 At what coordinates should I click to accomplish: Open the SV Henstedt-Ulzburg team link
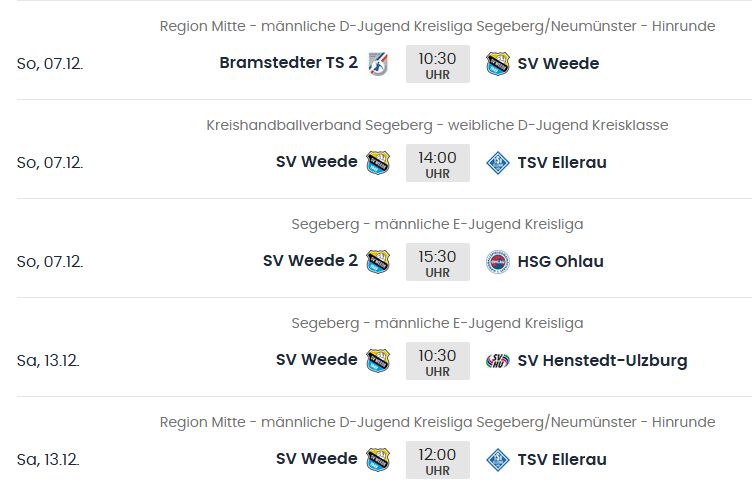pos(602,361)
